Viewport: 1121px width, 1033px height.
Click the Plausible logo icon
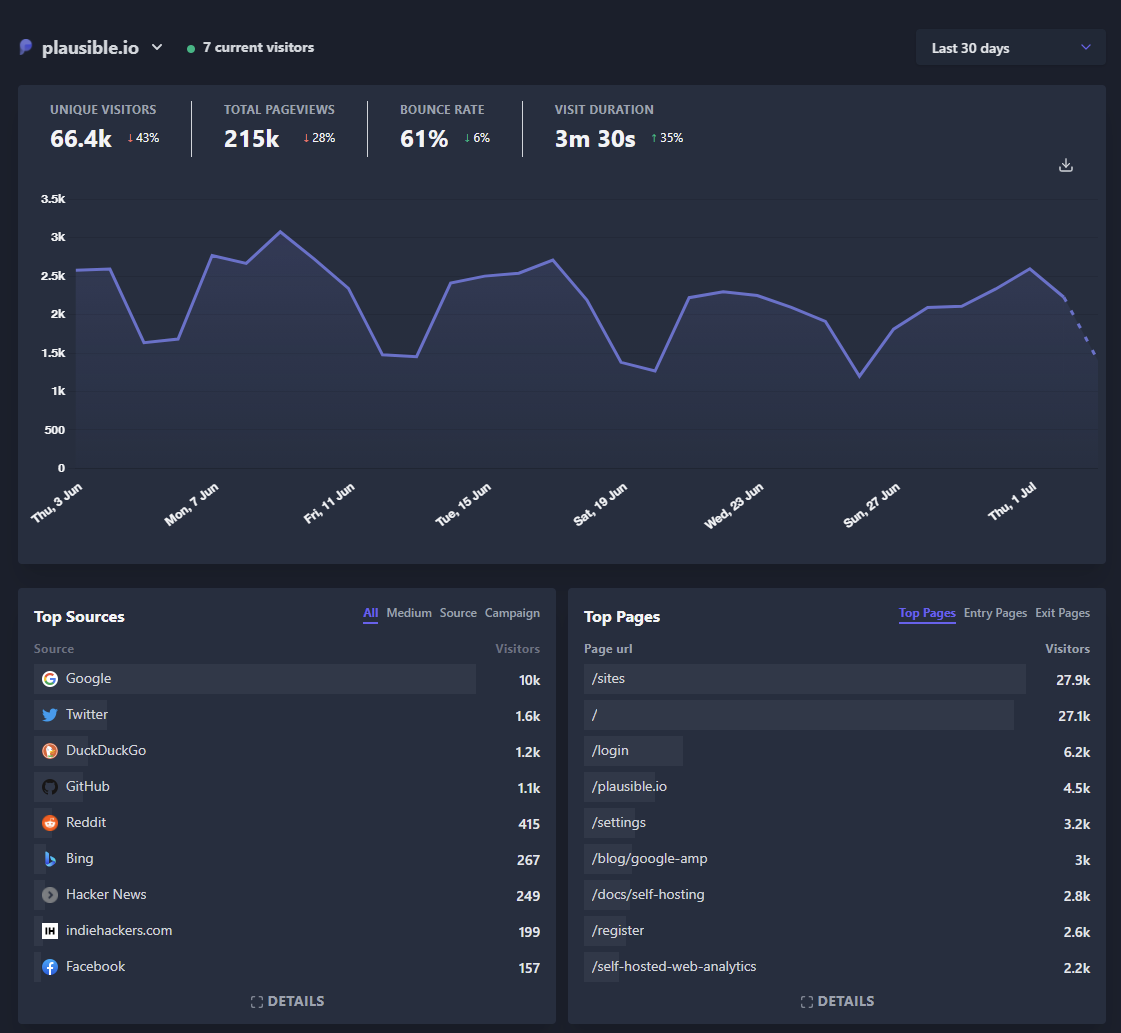[25, 47]
